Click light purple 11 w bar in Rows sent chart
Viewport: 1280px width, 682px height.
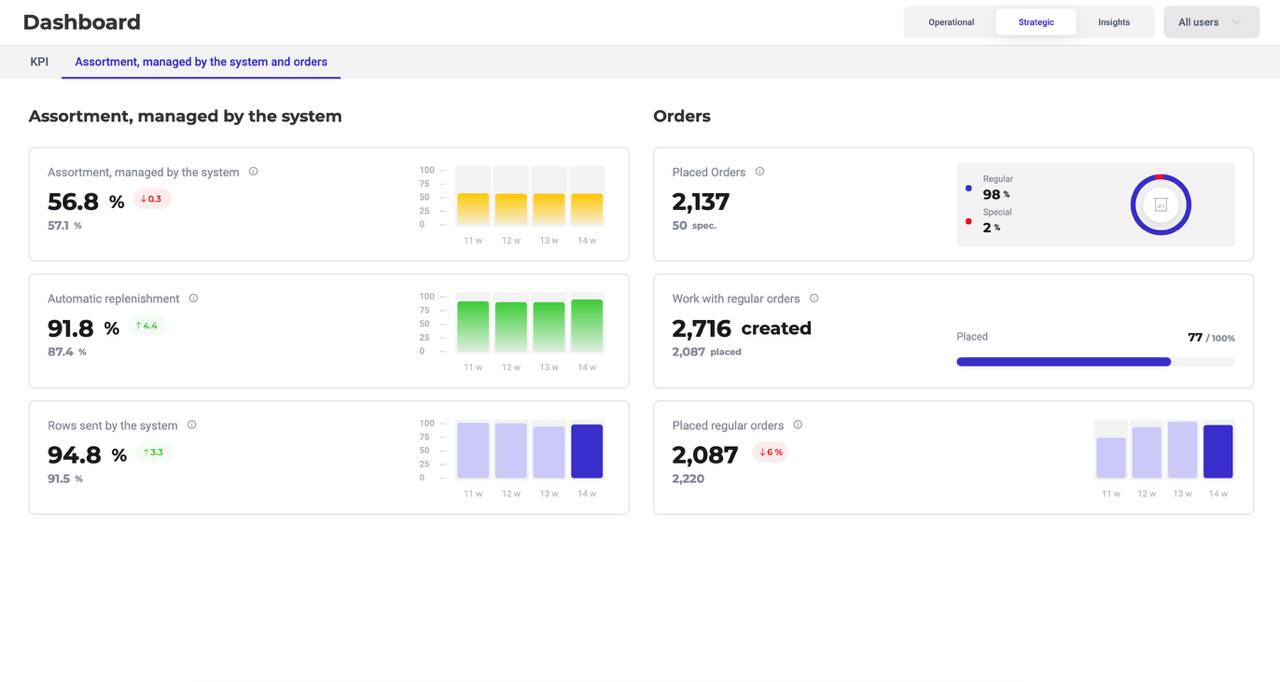pyautogui.click(x=473, y=450)
